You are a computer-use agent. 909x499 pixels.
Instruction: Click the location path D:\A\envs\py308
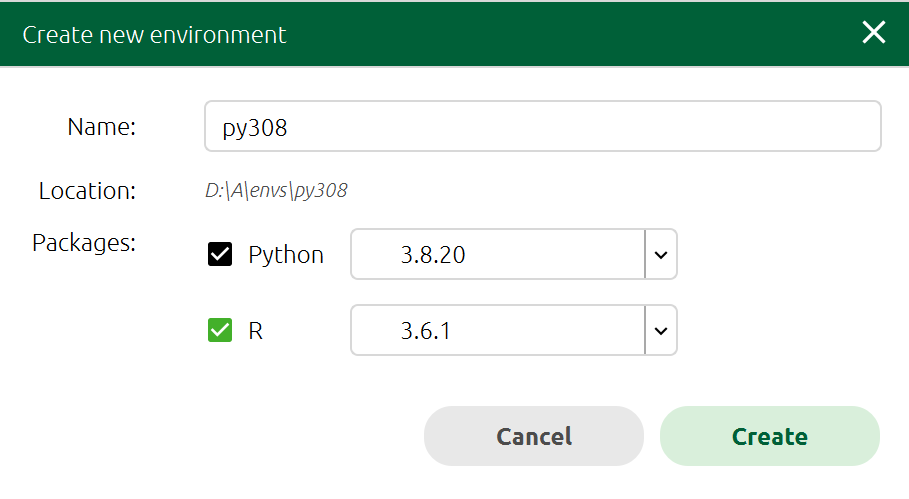277,191
